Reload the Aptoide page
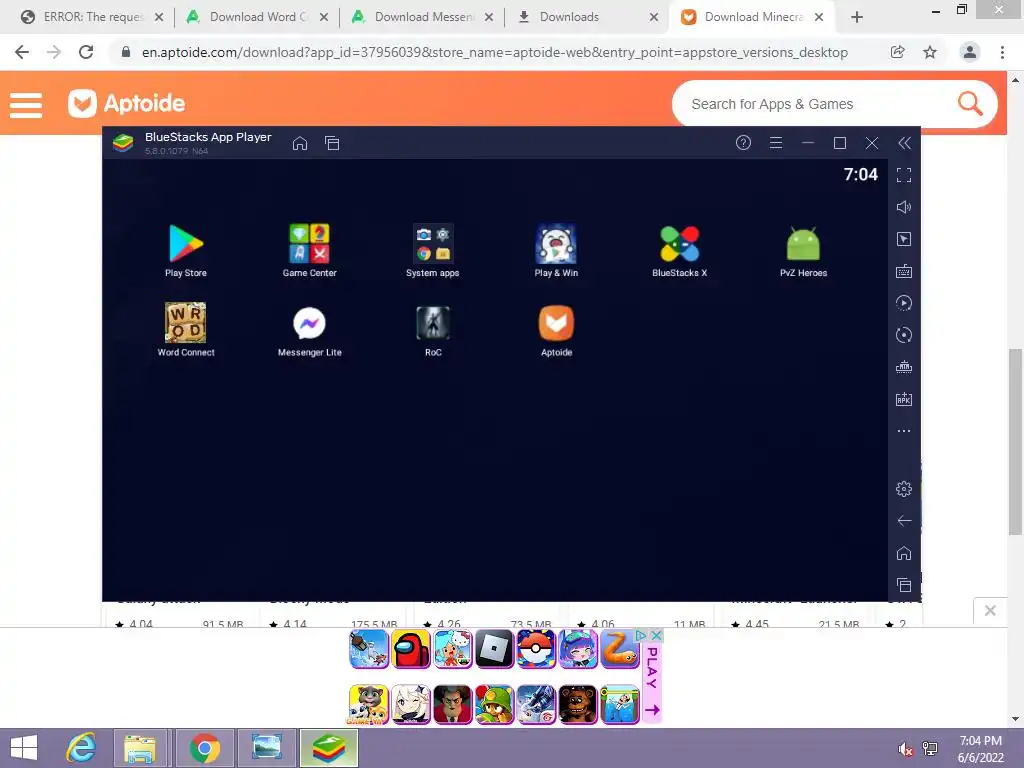Viewport: 1024px width, 768px height. tap(86, 52)
